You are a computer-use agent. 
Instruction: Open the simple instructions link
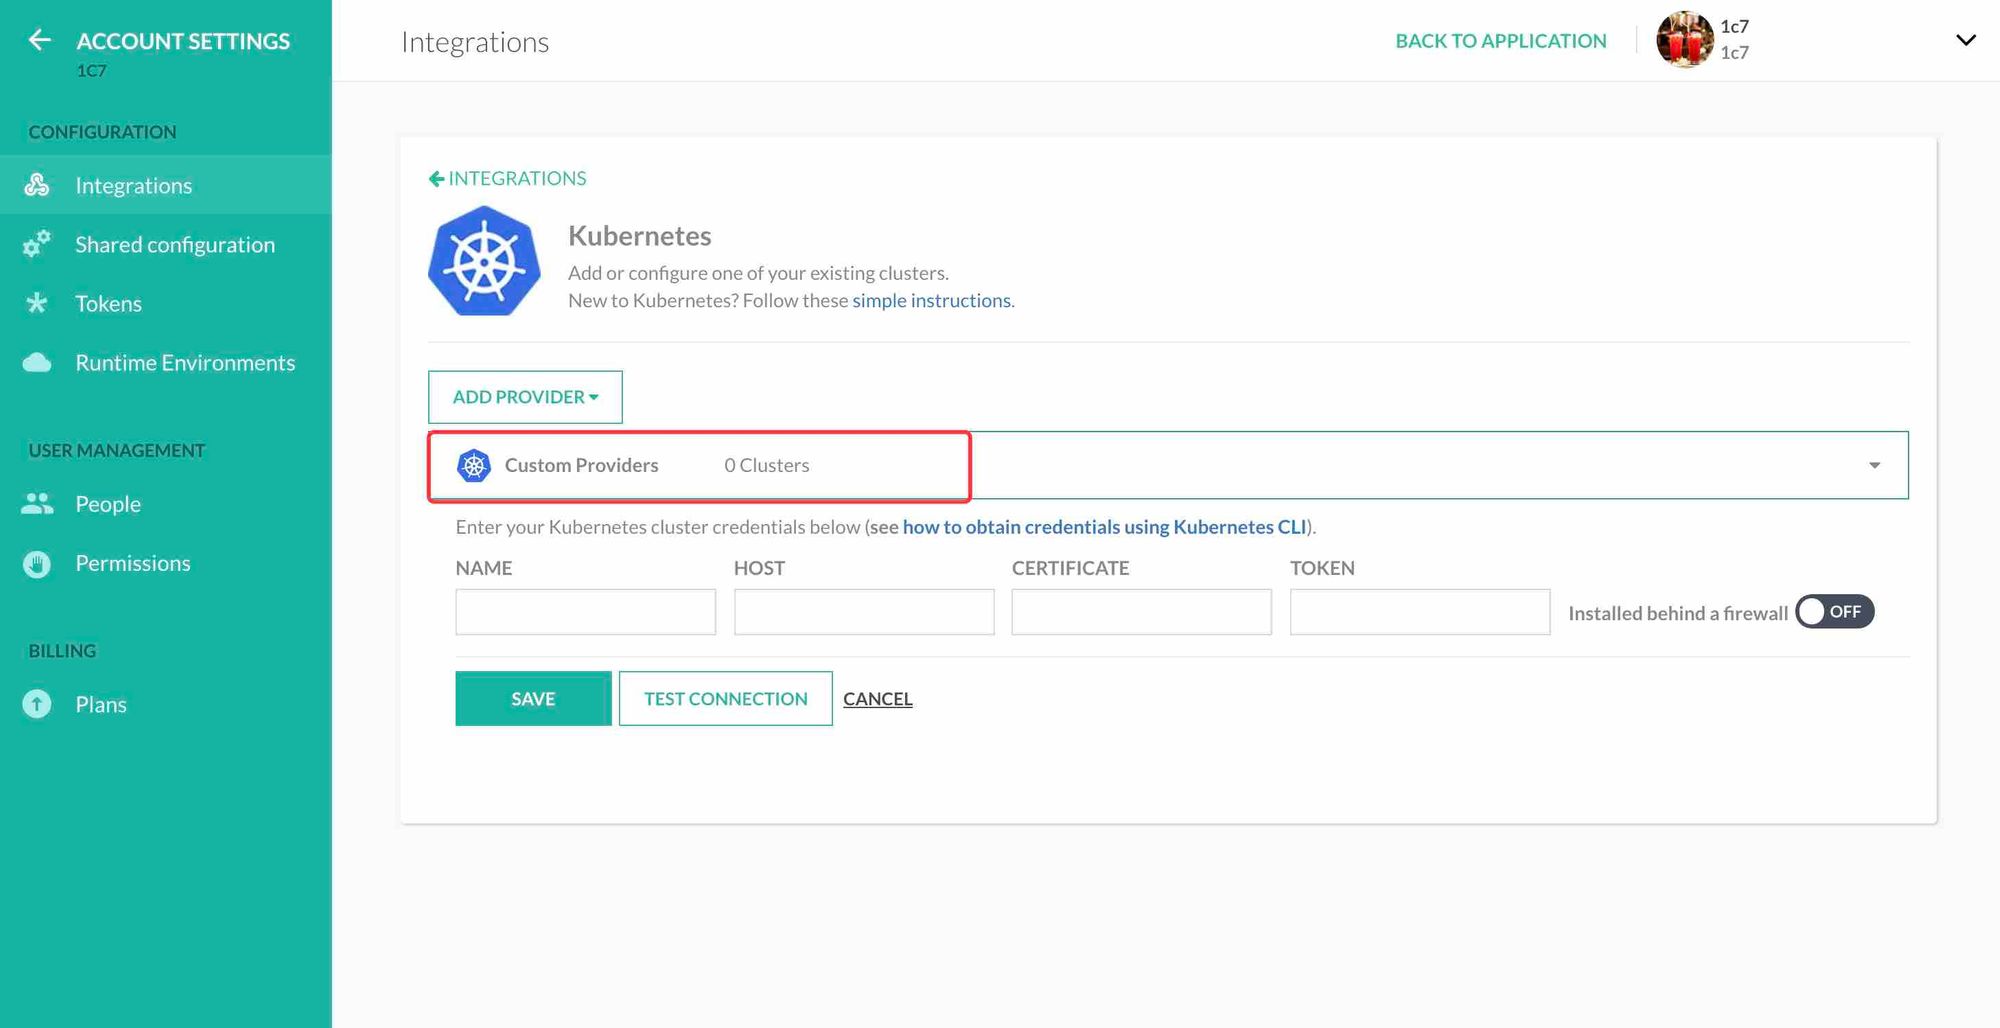931,301
